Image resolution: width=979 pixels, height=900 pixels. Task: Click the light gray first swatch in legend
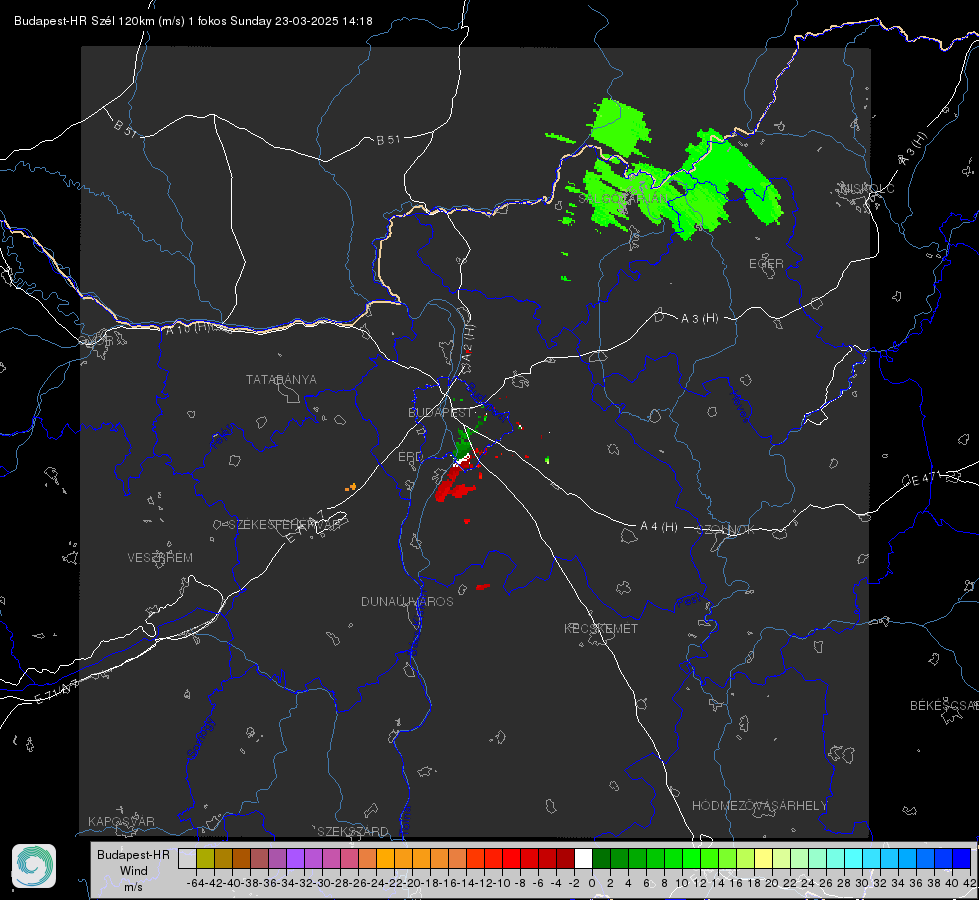[187, 858]
